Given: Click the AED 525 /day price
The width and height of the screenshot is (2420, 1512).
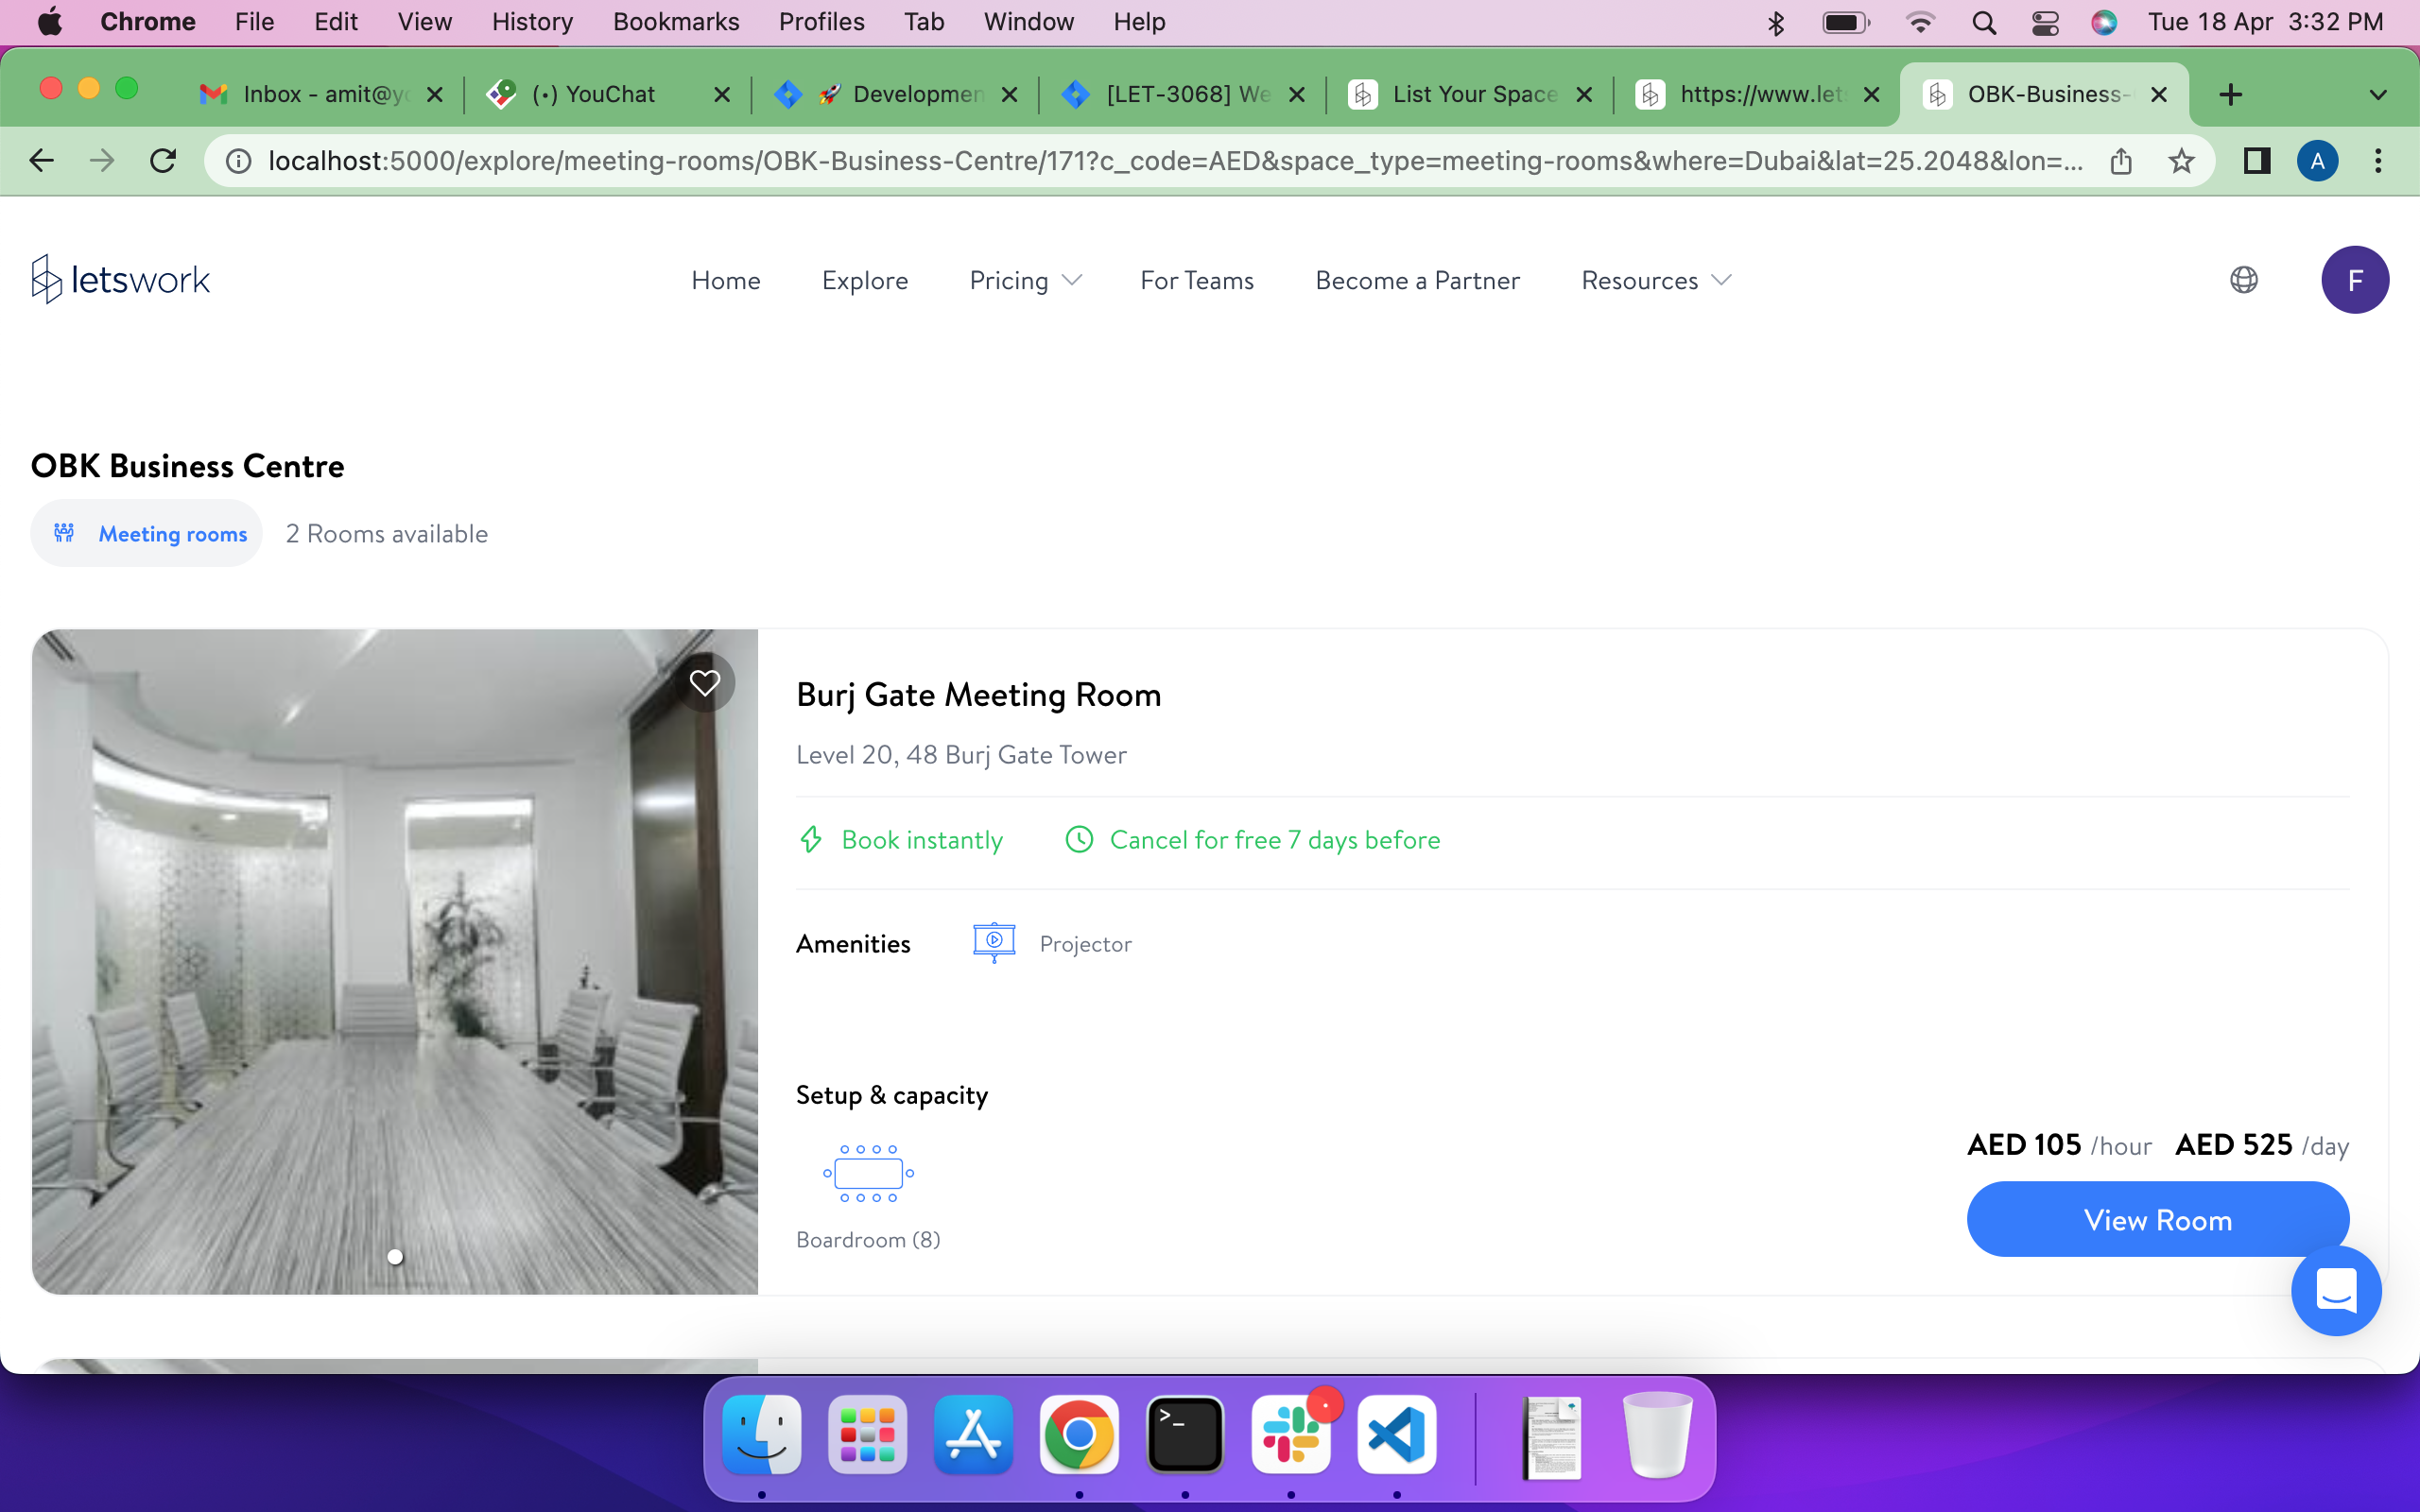Looking at the screenshot, I should (2262, 1145).
